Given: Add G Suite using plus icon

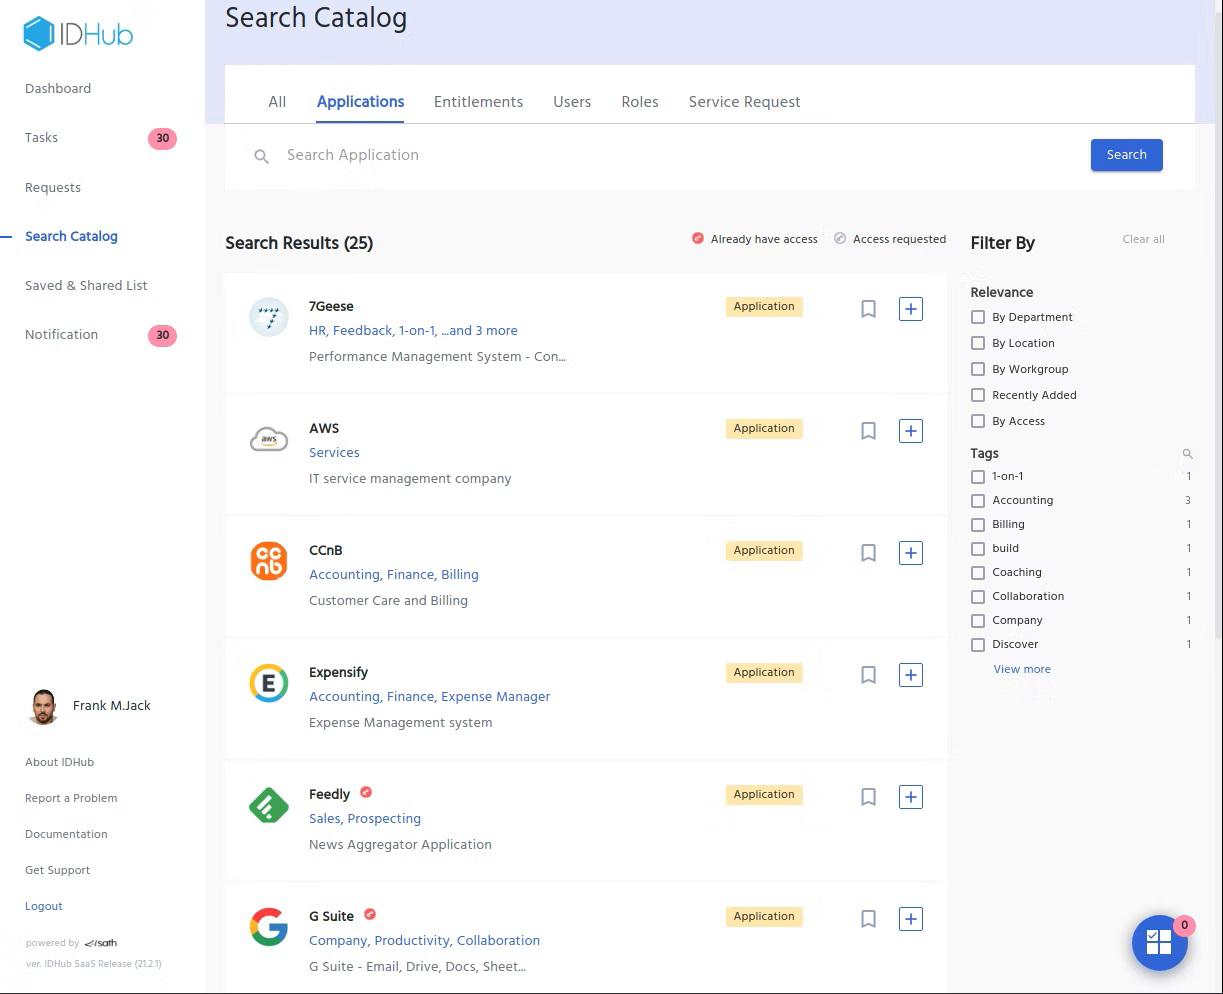Looking at the screenshot, I should (x=910, y=919).
